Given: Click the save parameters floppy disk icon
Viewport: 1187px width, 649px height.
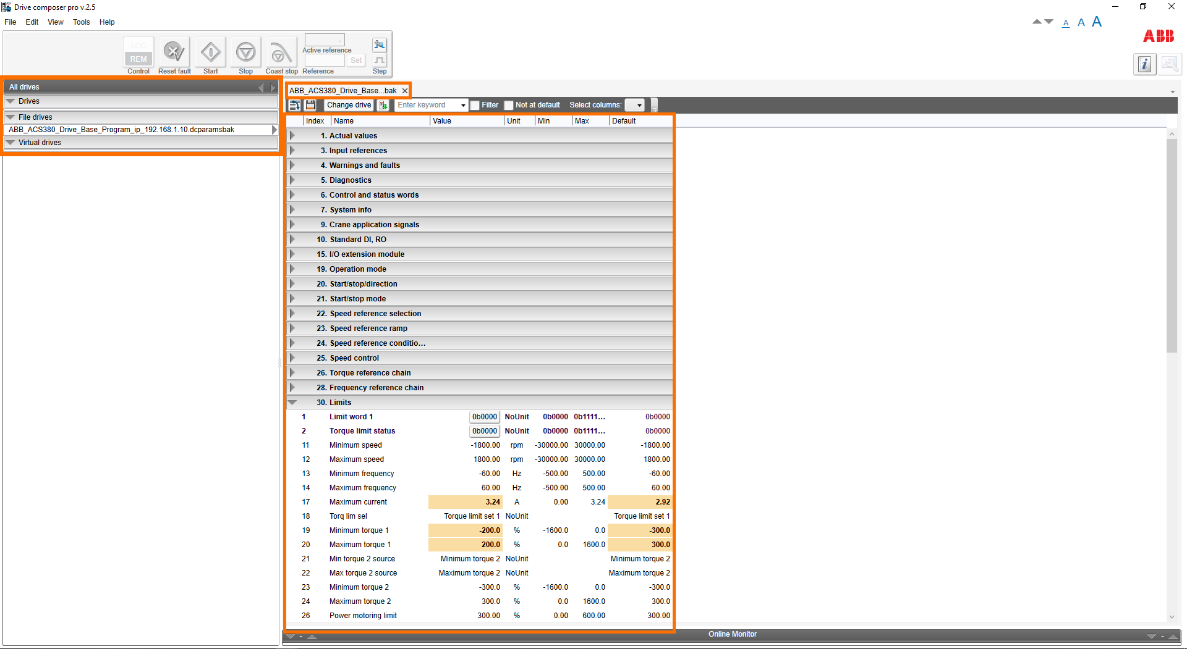Looking at the screenshot, I should tap(310, 105).
